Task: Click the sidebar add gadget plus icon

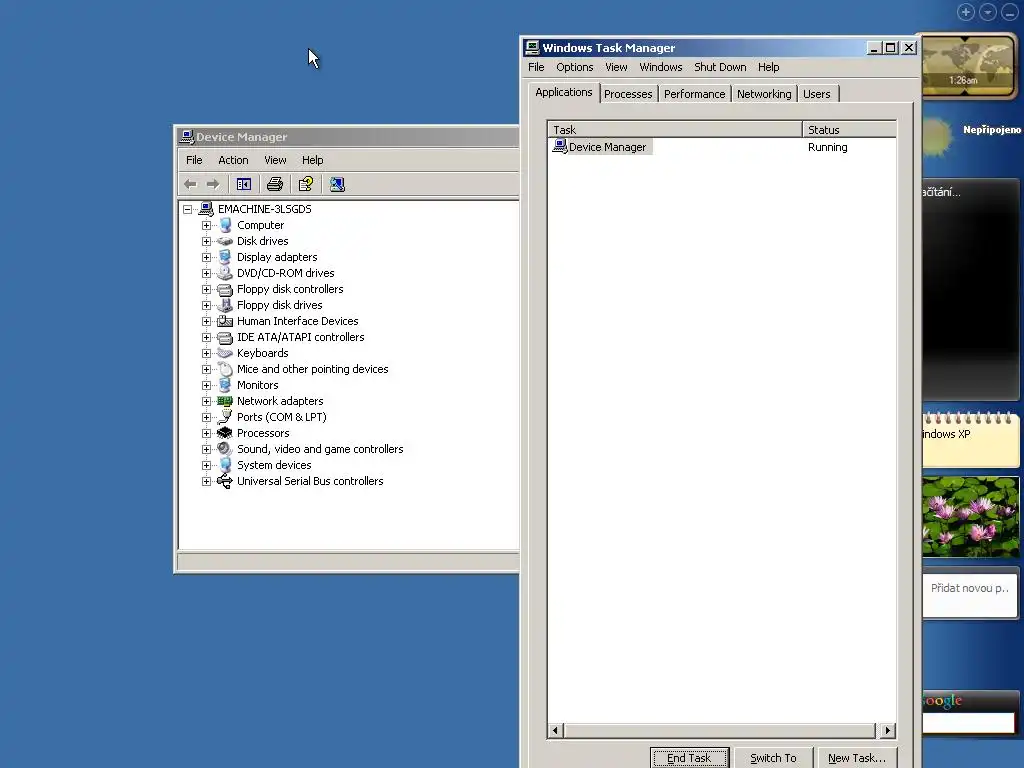Action: [965, 12]
